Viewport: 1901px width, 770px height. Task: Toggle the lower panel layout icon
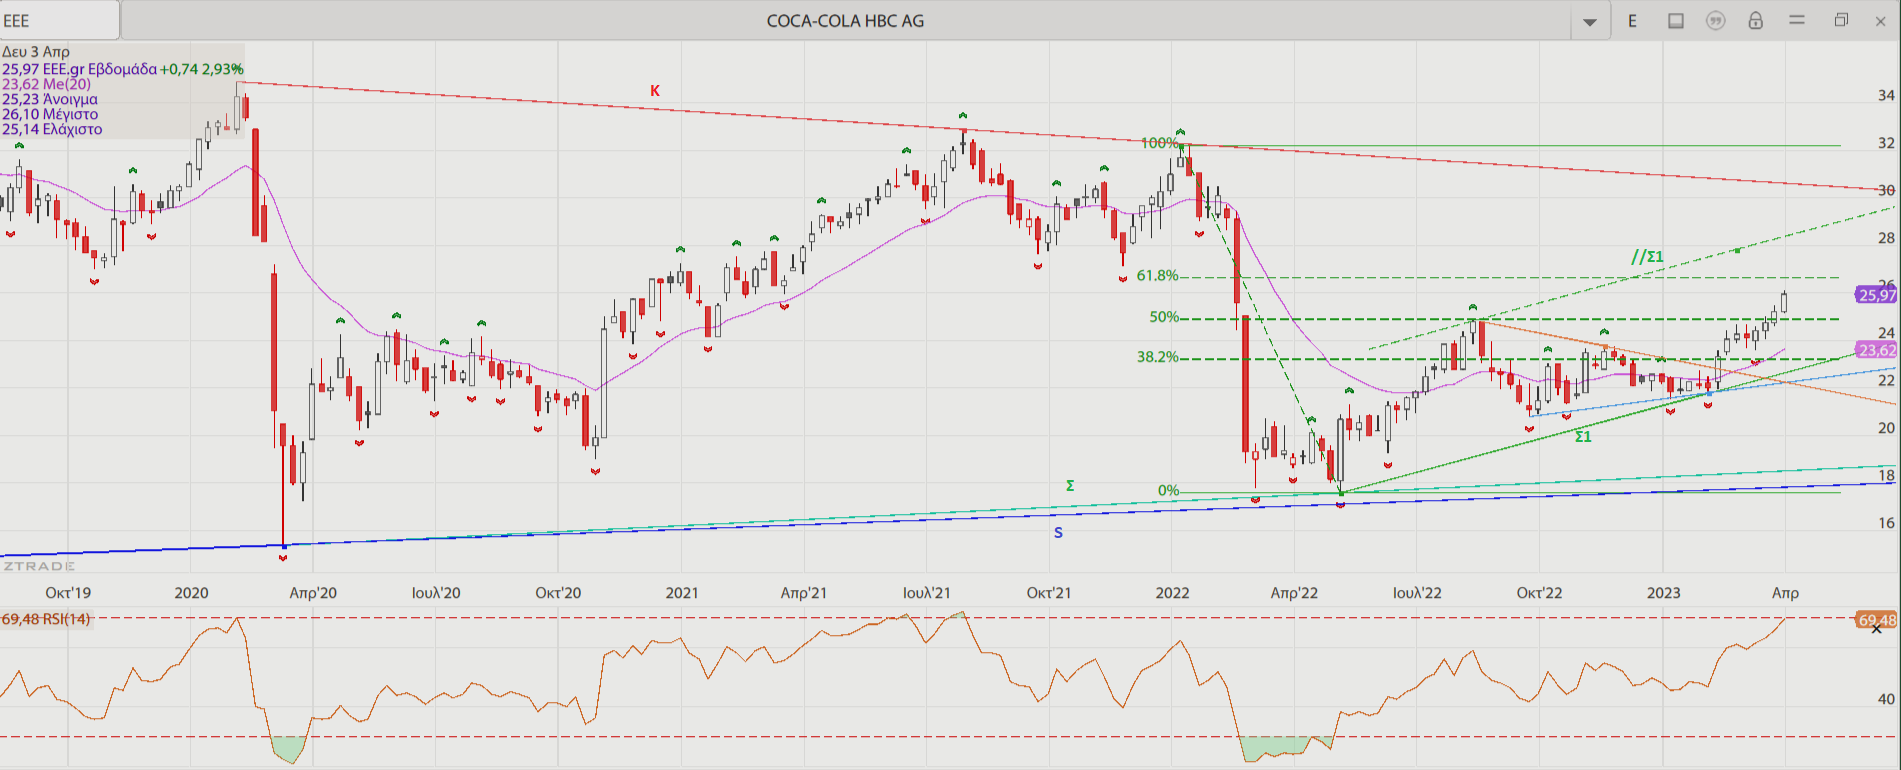1676,21
